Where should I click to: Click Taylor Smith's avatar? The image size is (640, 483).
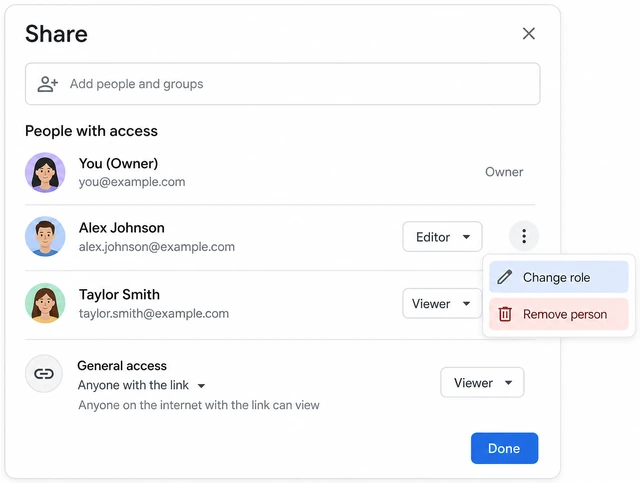coord(45,303)
